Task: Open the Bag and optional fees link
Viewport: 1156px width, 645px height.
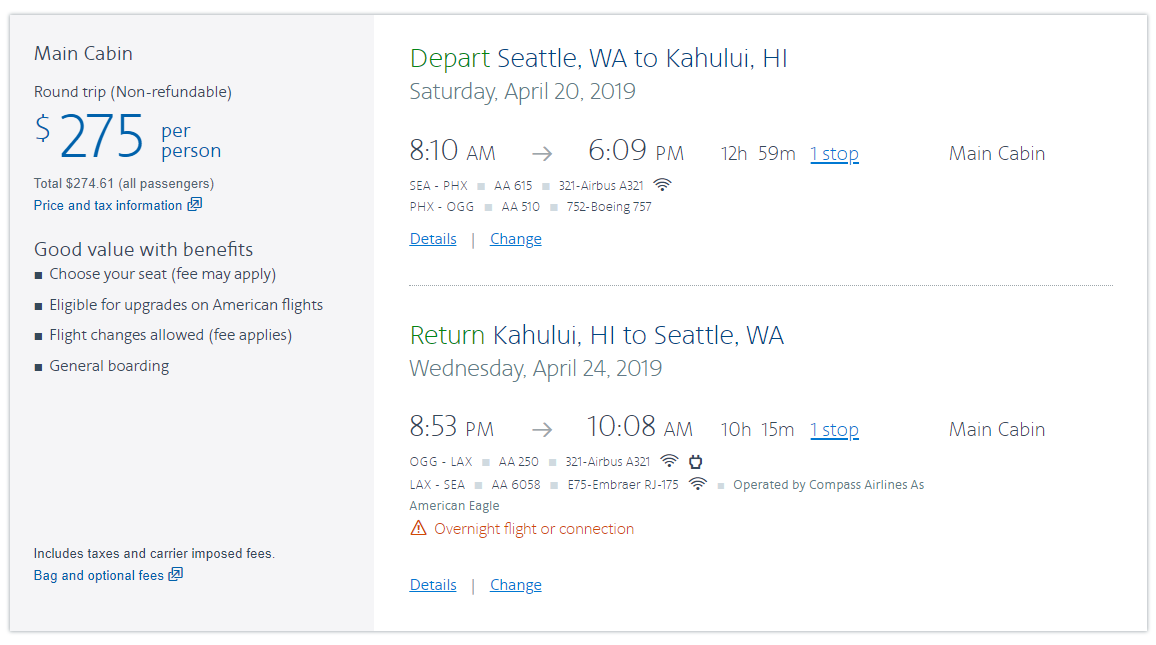Action: coord(98,575)
